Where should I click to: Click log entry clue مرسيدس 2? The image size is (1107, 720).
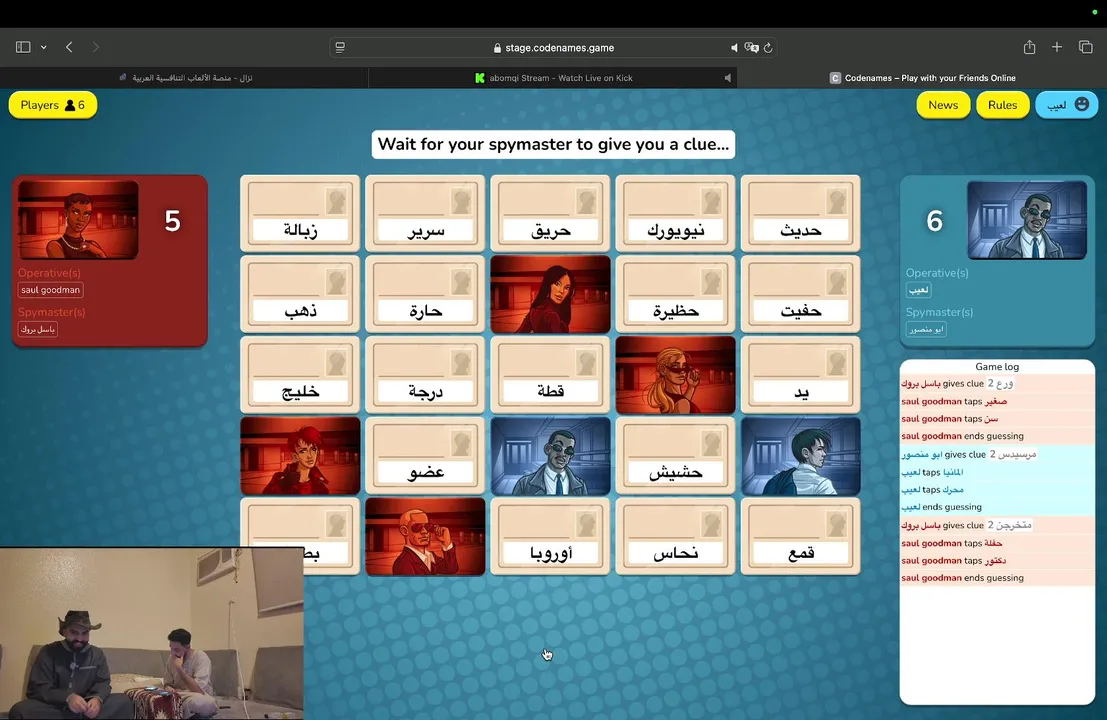(997, 455)
